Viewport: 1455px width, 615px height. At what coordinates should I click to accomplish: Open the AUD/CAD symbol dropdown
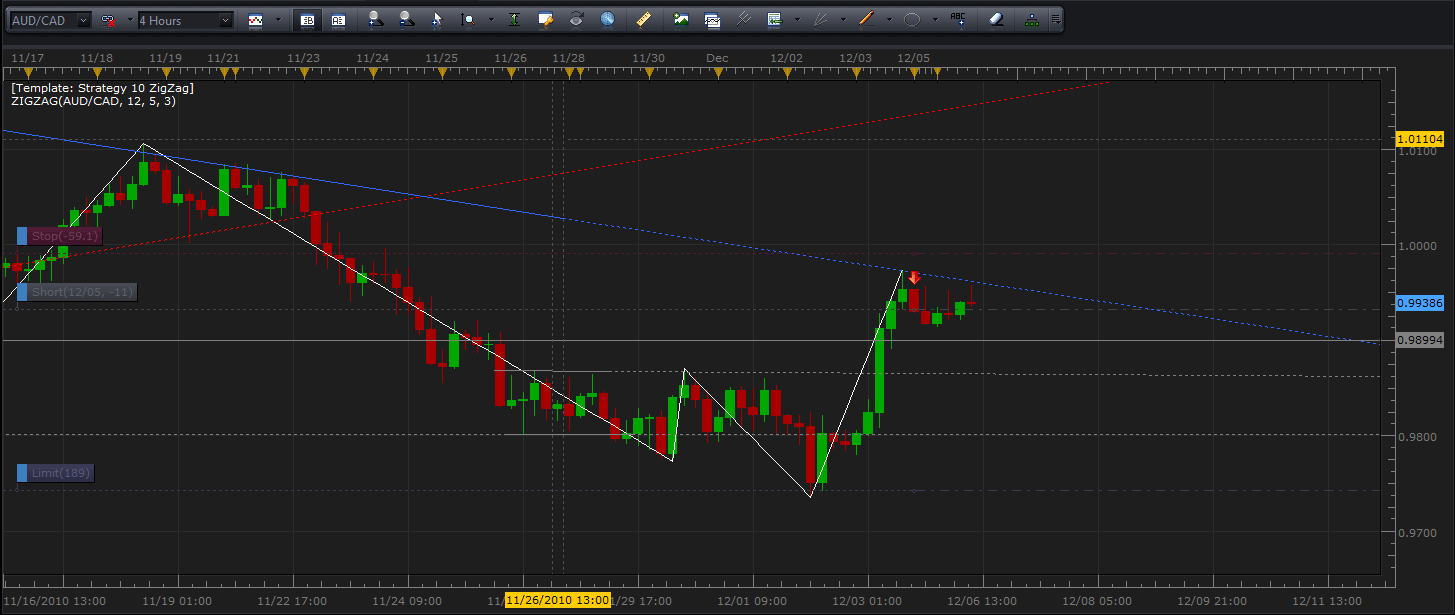(82, 20)
